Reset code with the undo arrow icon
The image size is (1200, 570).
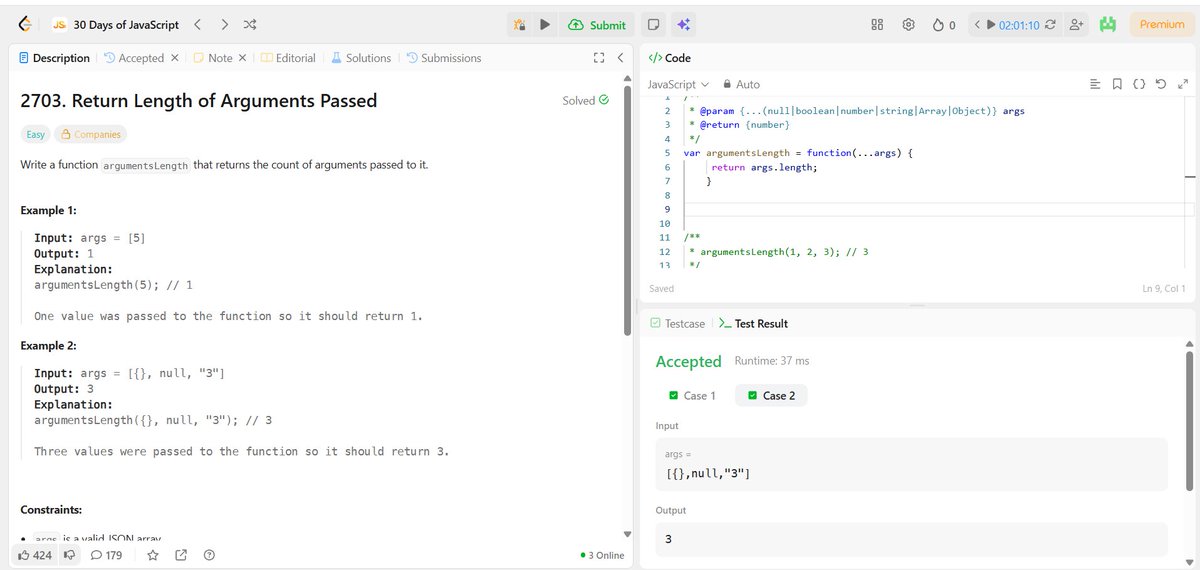(1161, 84)
